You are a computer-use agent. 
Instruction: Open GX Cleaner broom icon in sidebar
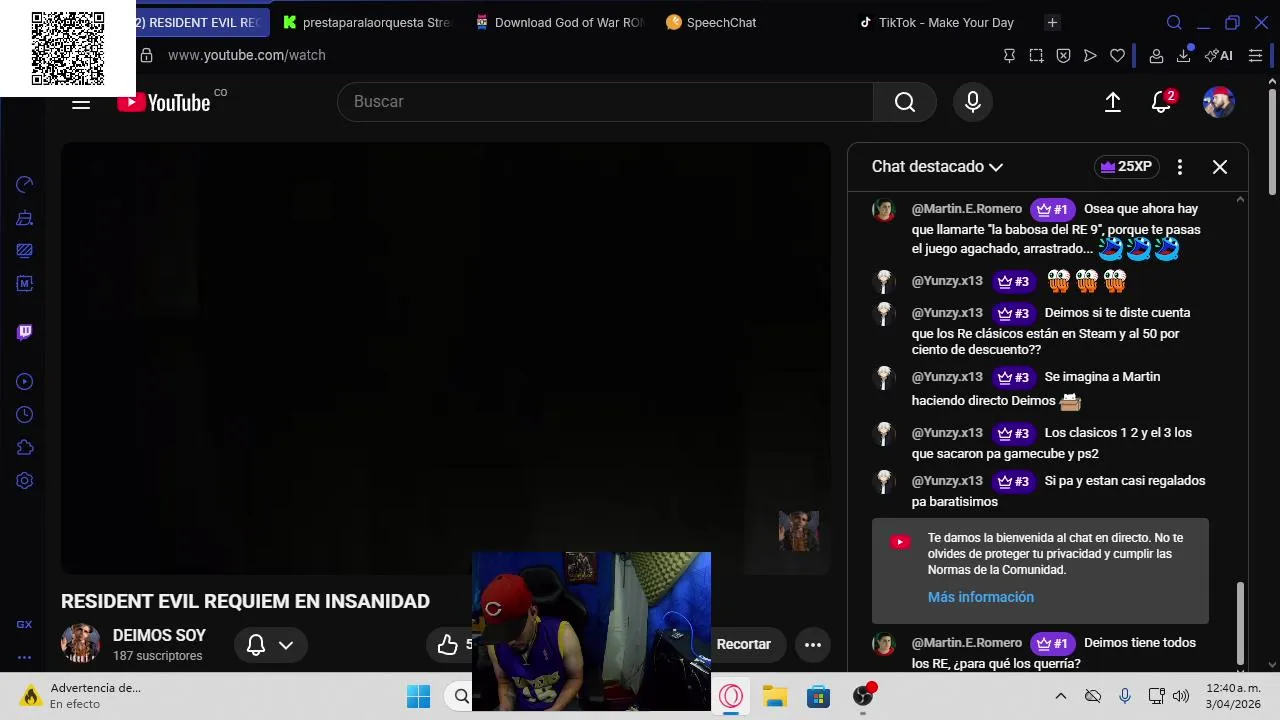point(25,218)
